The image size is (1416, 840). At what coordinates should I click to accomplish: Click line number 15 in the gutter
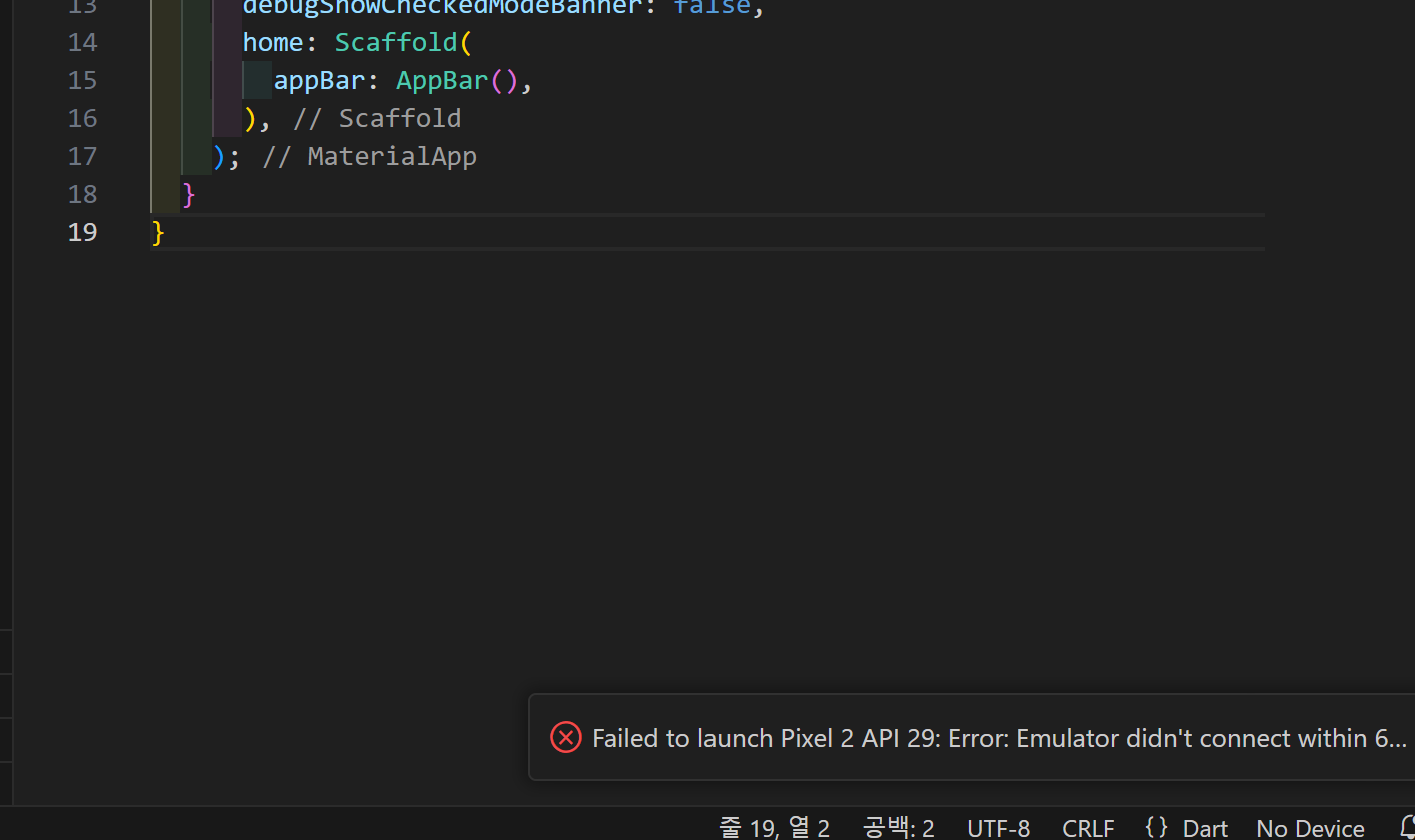(x=83, y=80)
